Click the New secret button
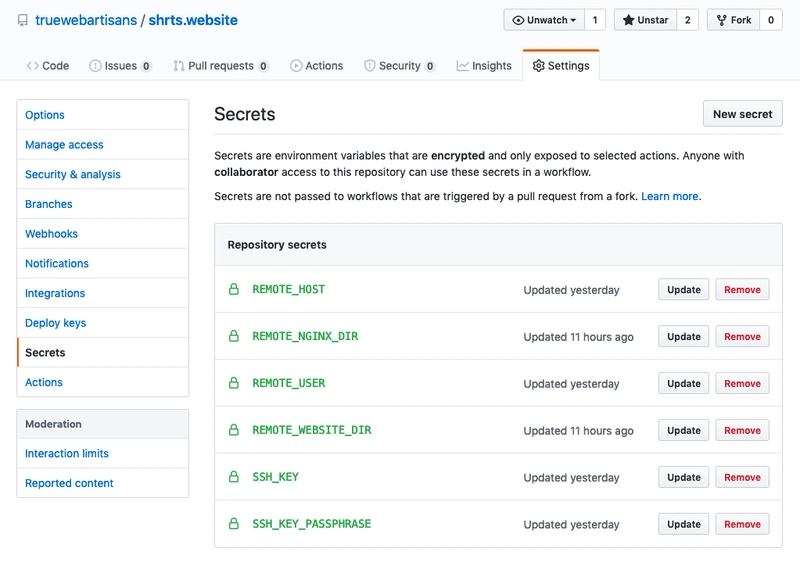This screenshot has height=566, width=800. [742, 114]
